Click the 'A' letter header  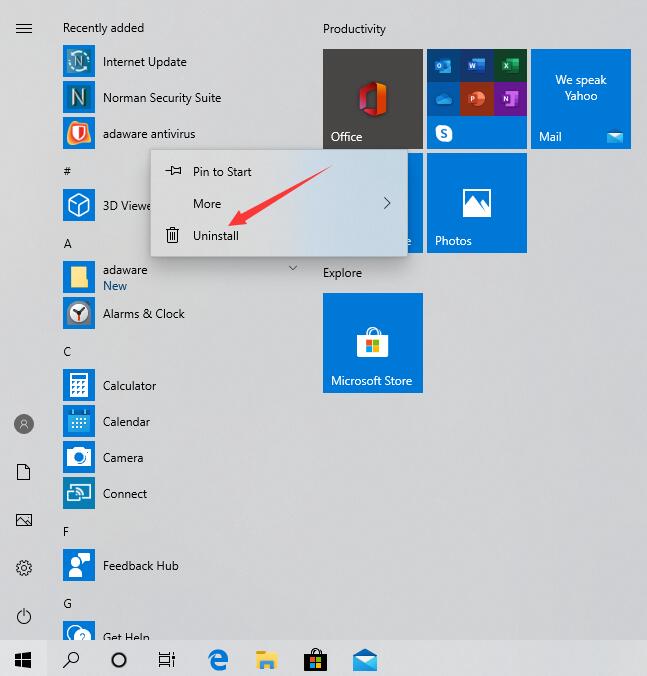68,244
